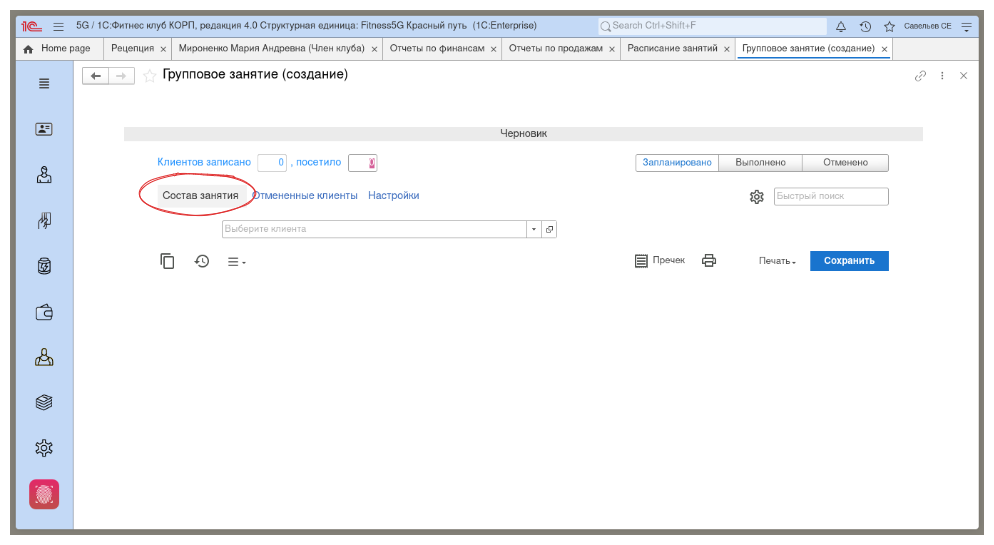The image size is (994, 545).
Task: Set status to Запланировано
Action: 677,163
